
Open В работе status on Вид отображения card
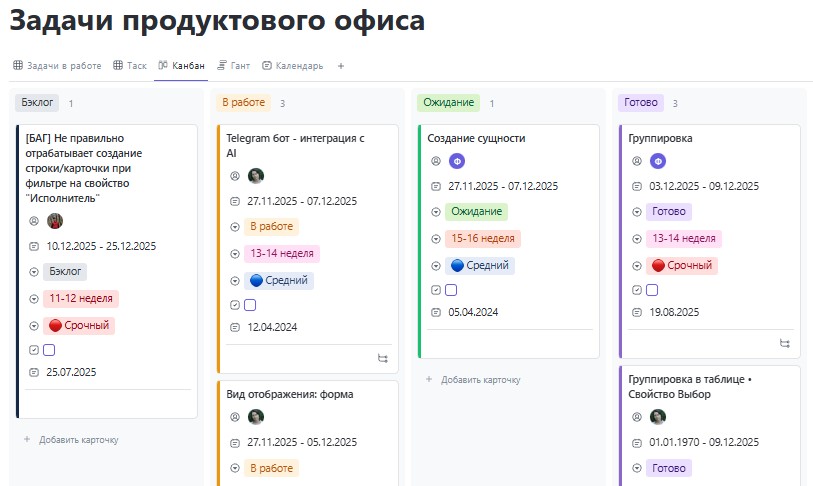271,468
